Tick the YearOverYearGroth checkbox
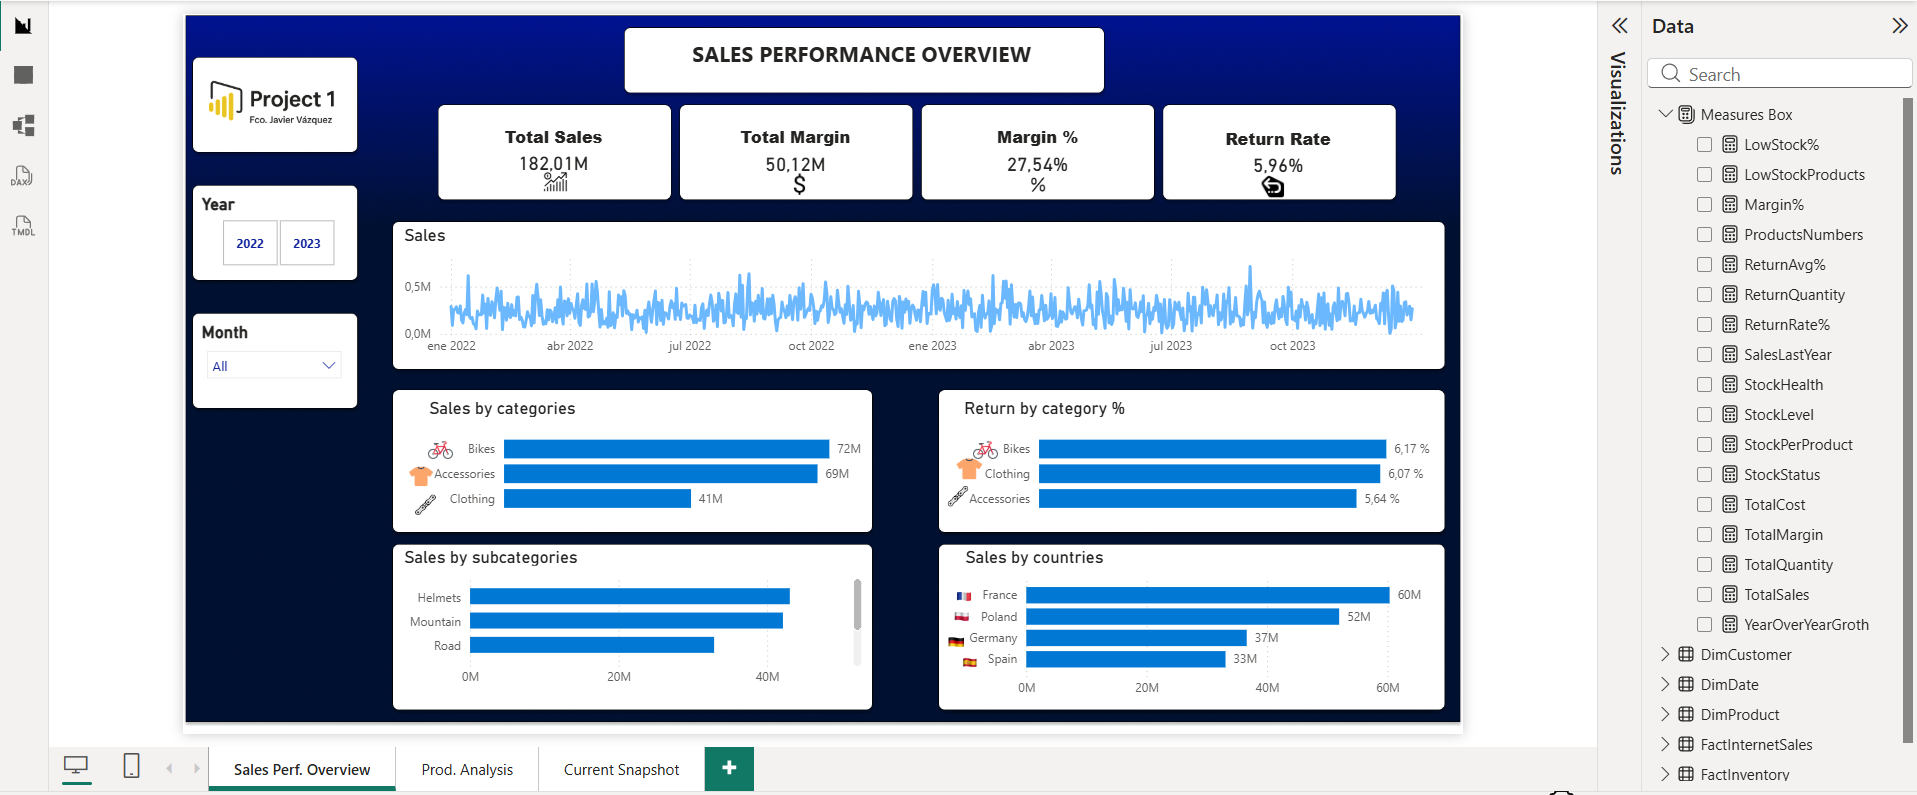 1704,625
